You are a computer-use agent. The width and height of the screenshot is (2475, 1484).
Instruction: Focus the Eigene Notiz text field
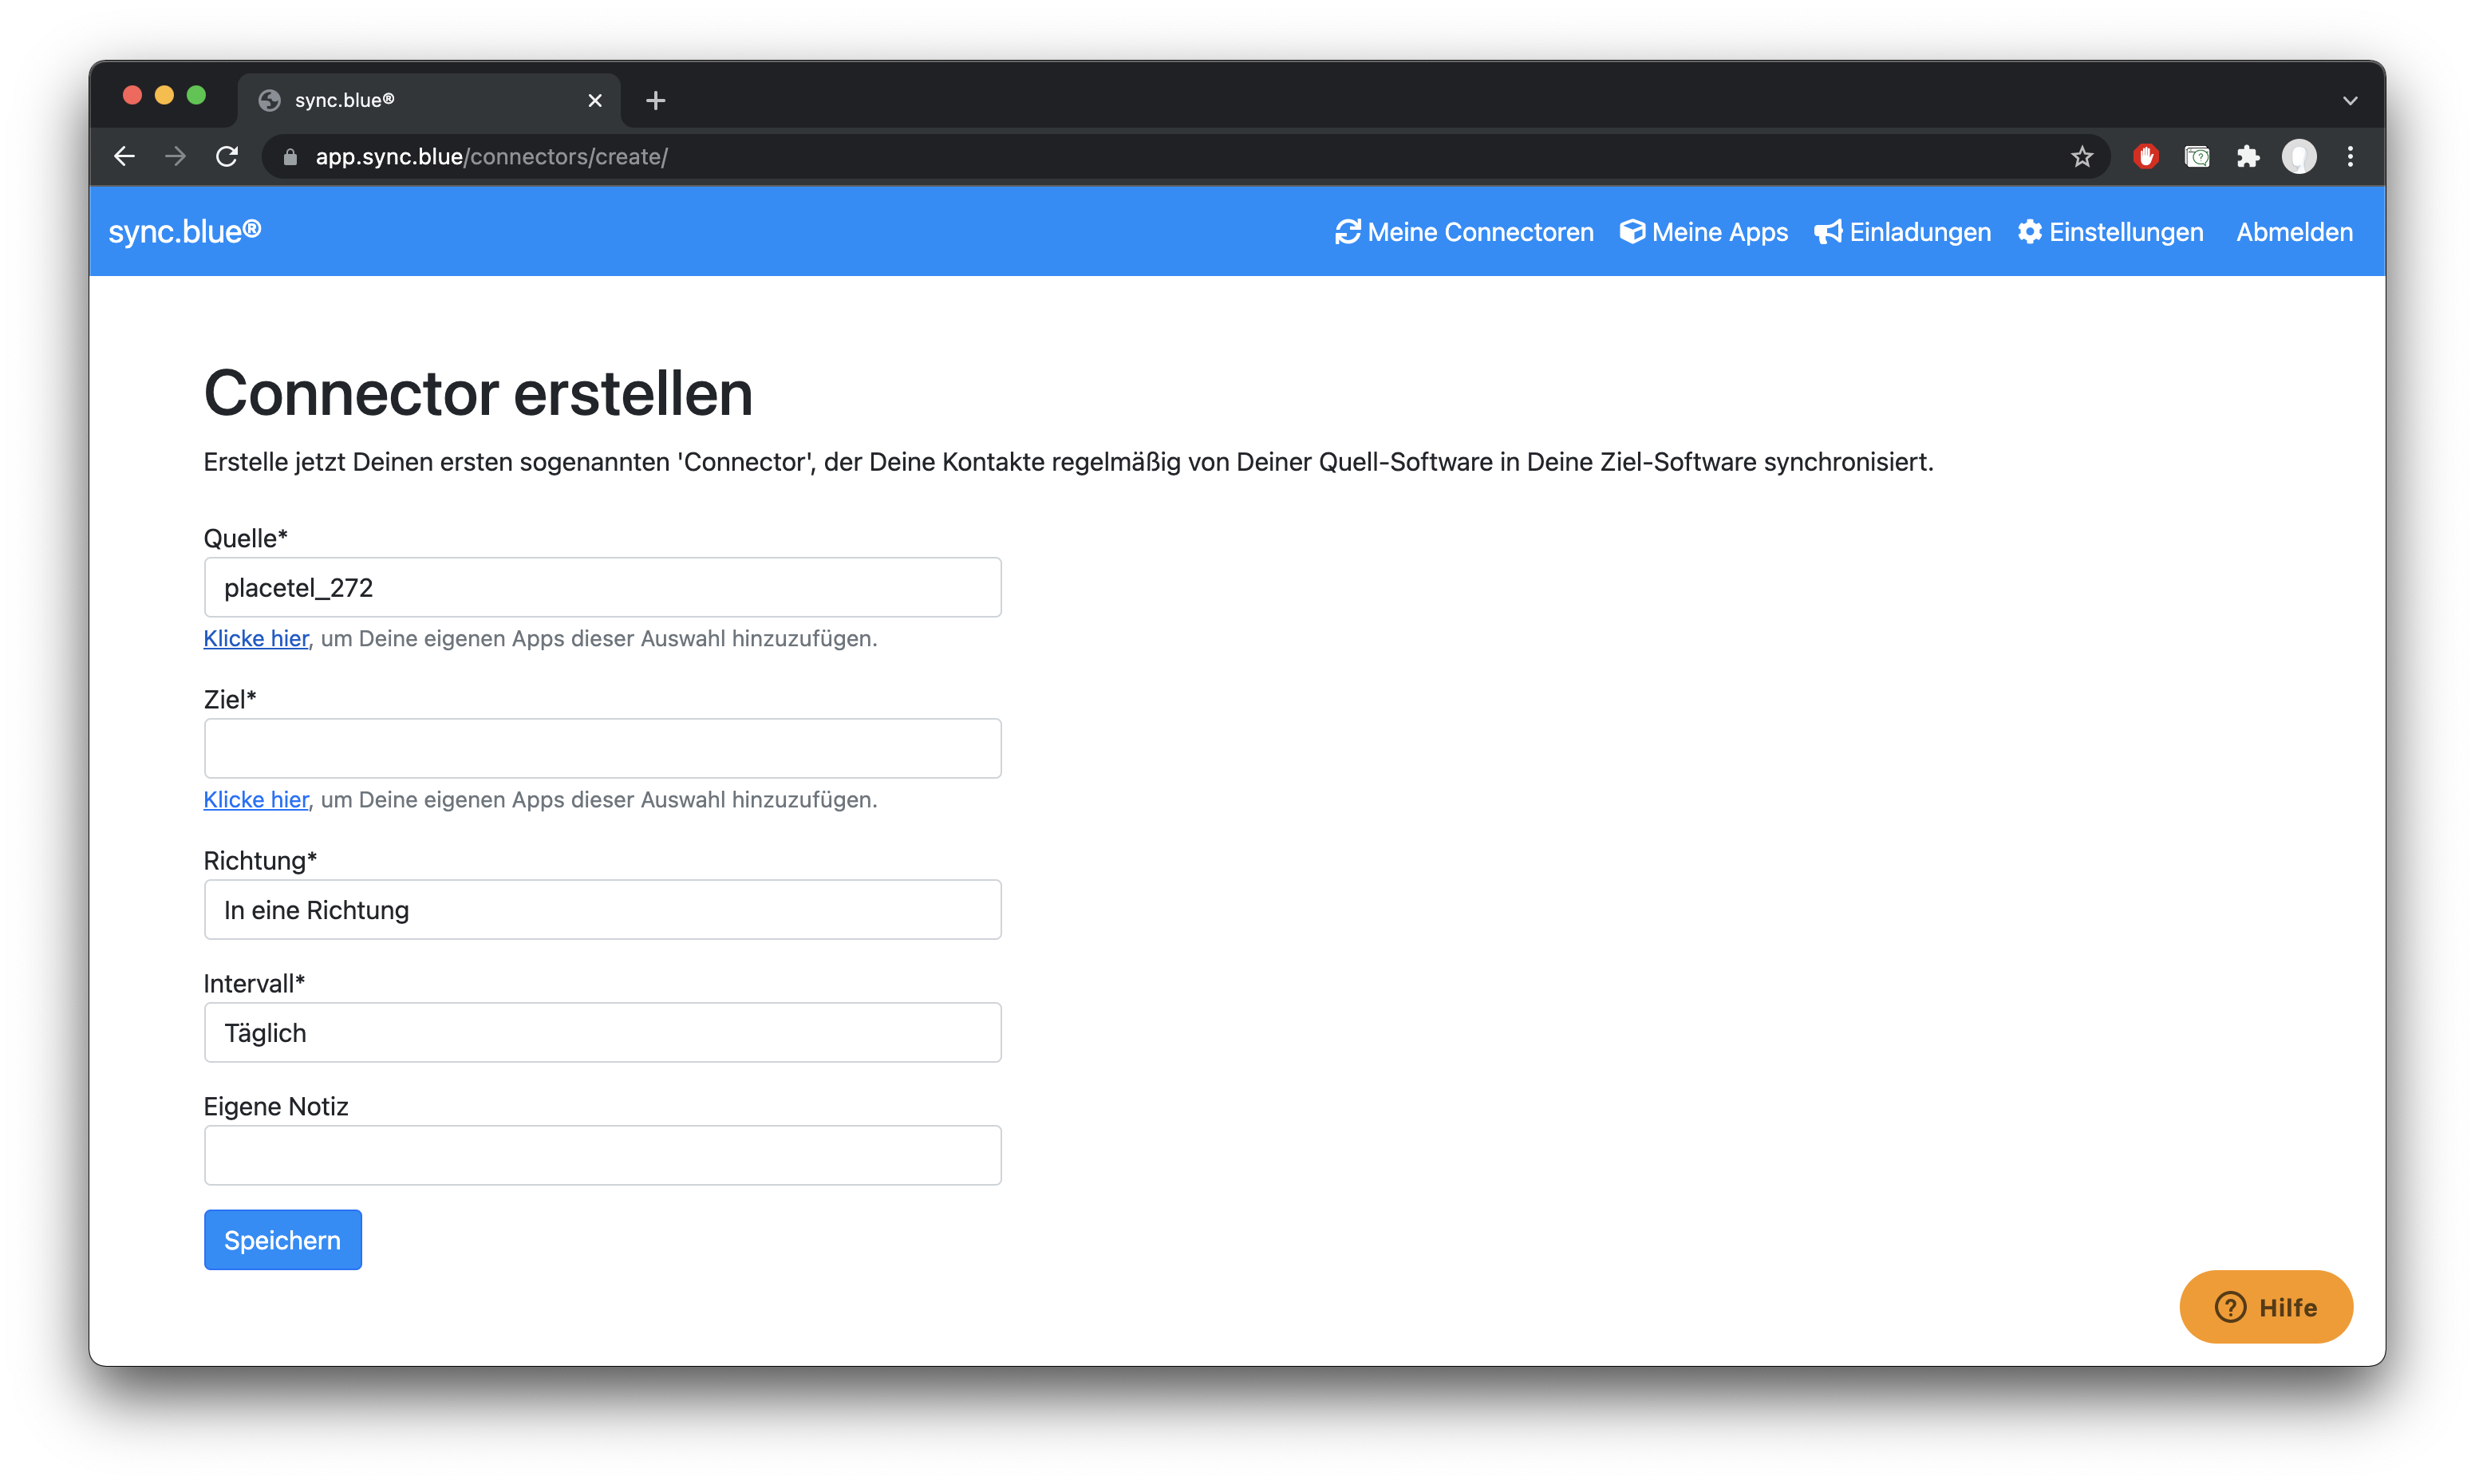tap(602, 1155)
